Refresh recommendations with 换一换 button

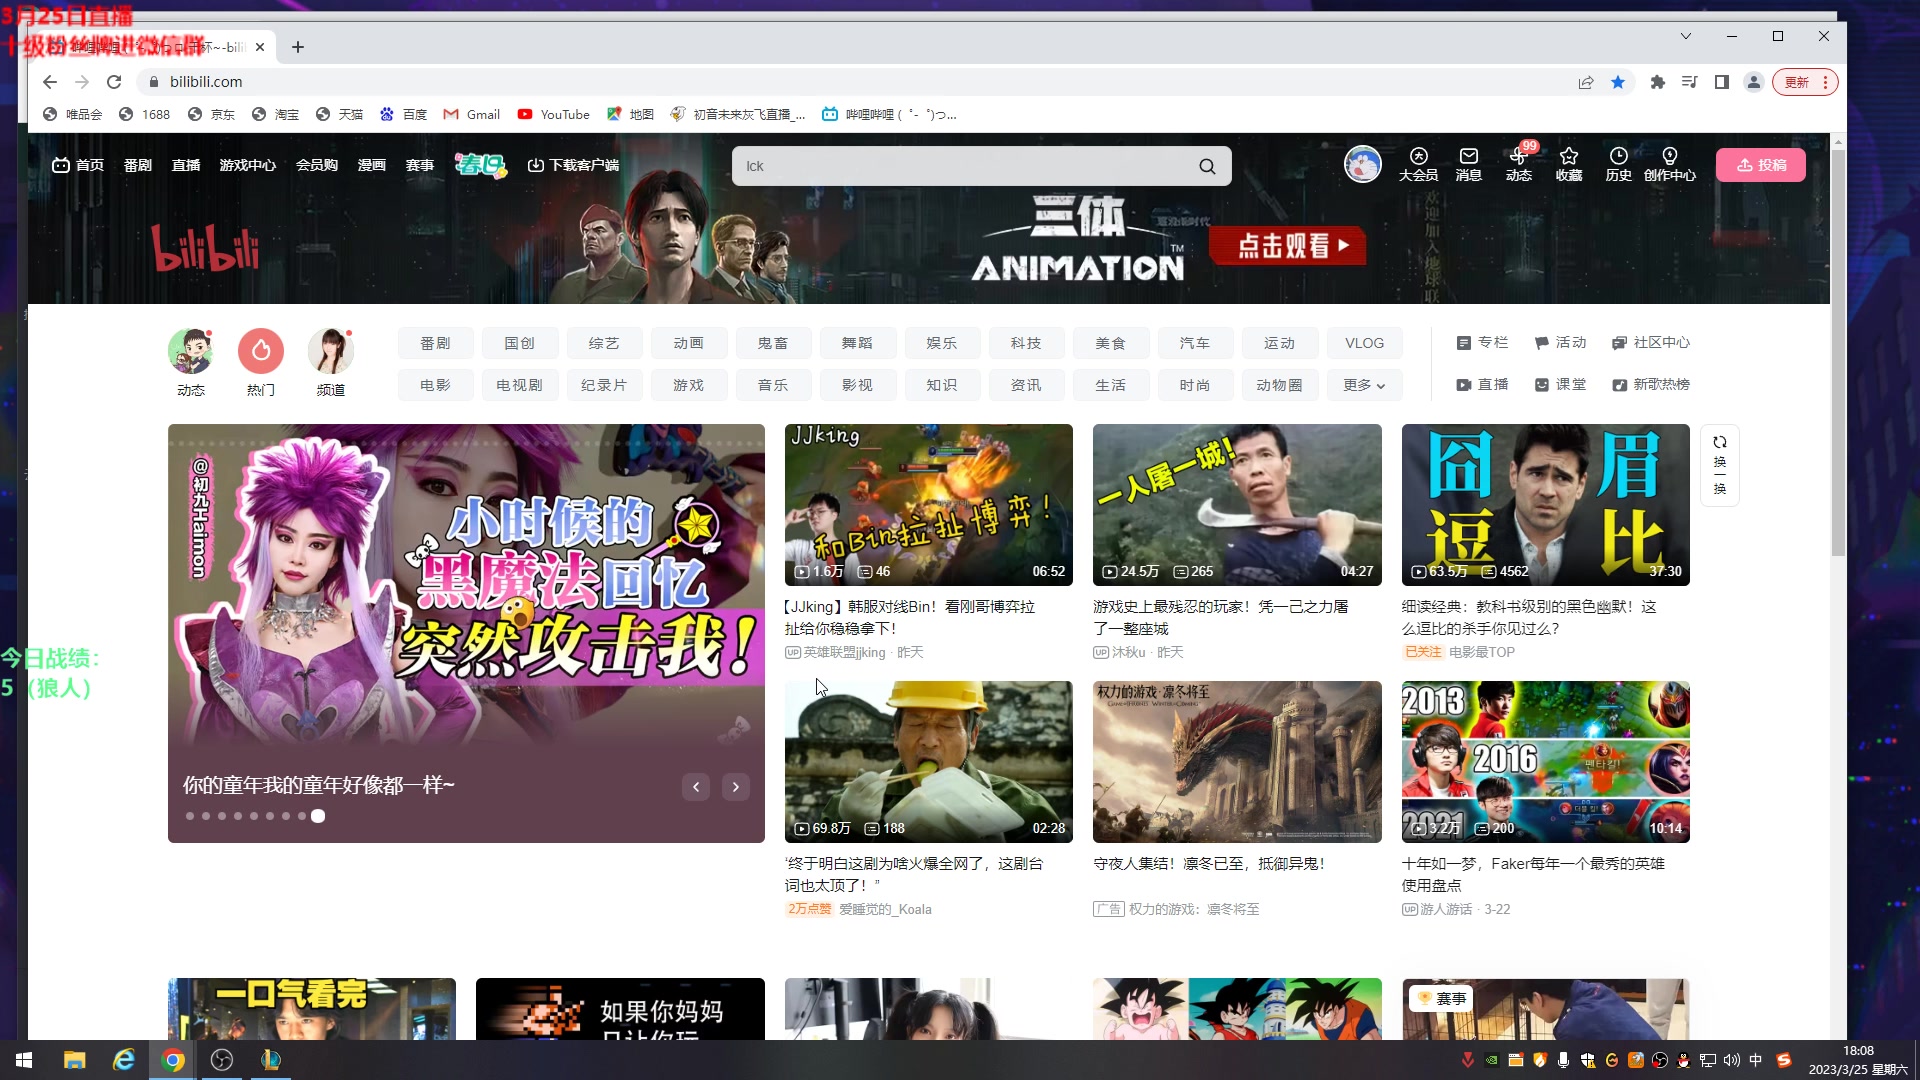pyautogui.click(x=1719, y=465)
